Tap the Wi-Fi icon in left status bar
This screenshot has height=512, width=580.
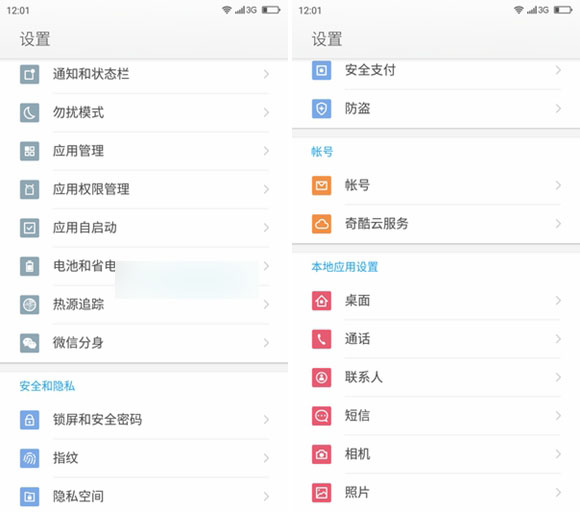227,10
